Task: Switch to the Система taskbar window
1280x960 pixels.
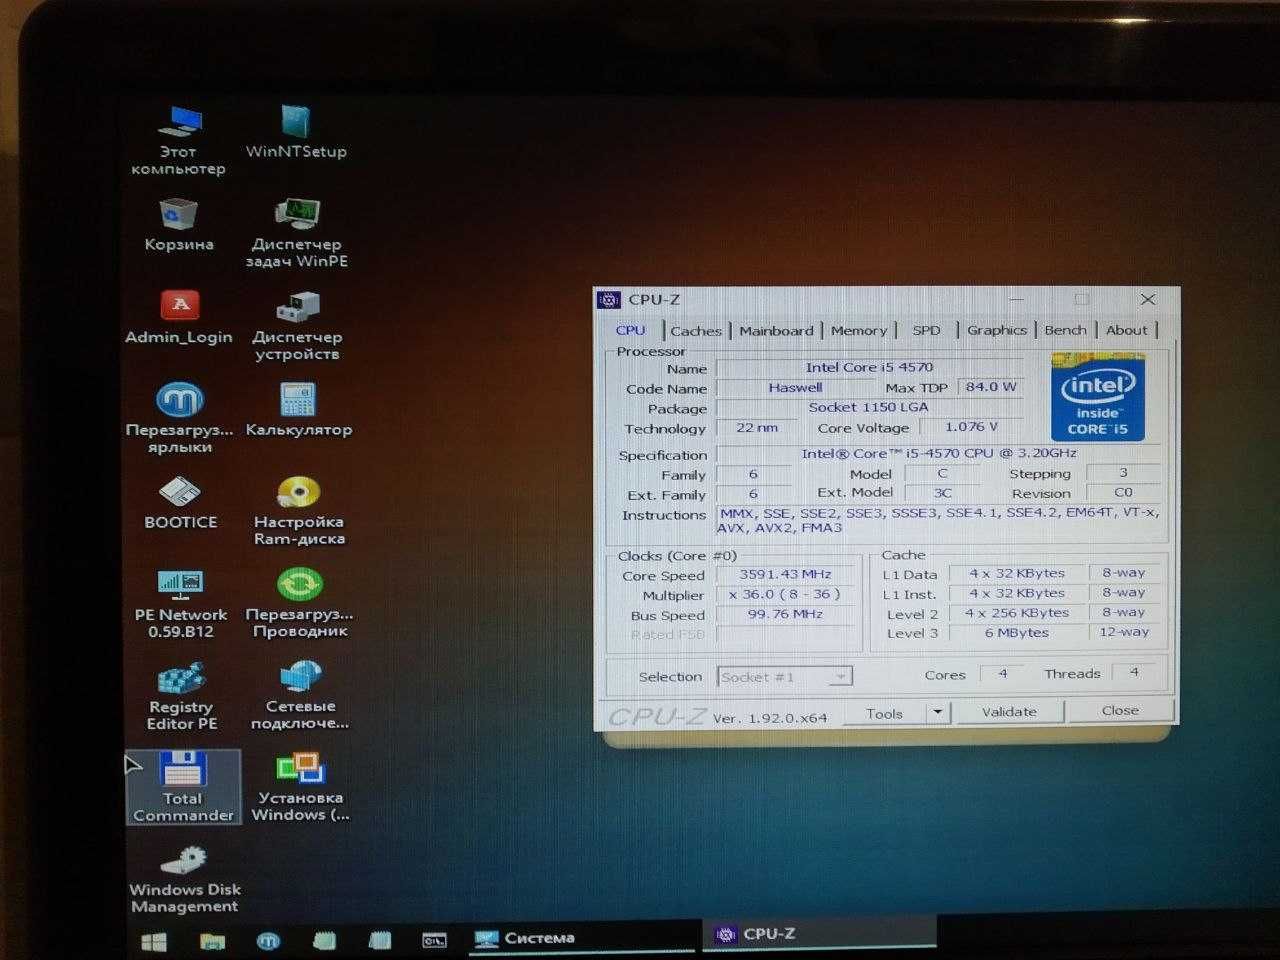Action: click(x=583, y=938)
